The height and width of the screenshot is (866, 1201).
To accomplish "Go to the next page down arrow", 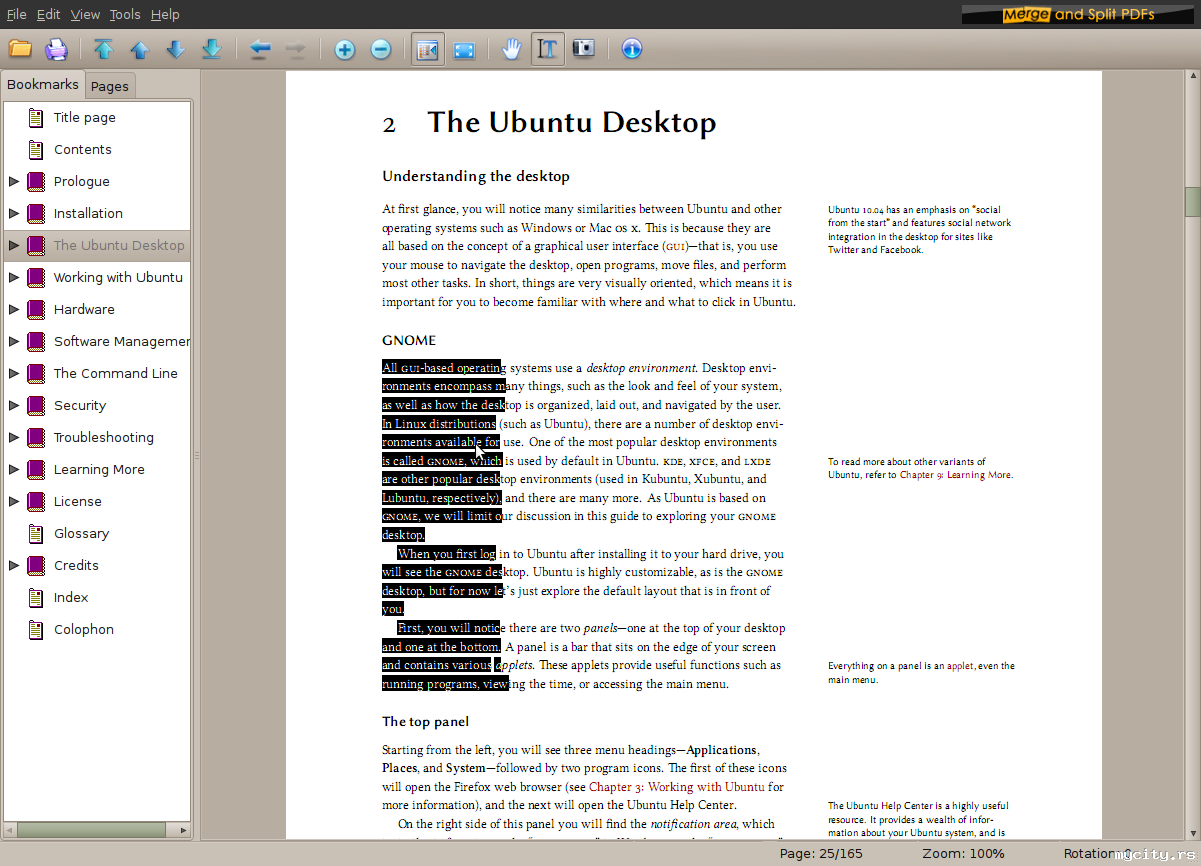I will (x=176, y=48).
